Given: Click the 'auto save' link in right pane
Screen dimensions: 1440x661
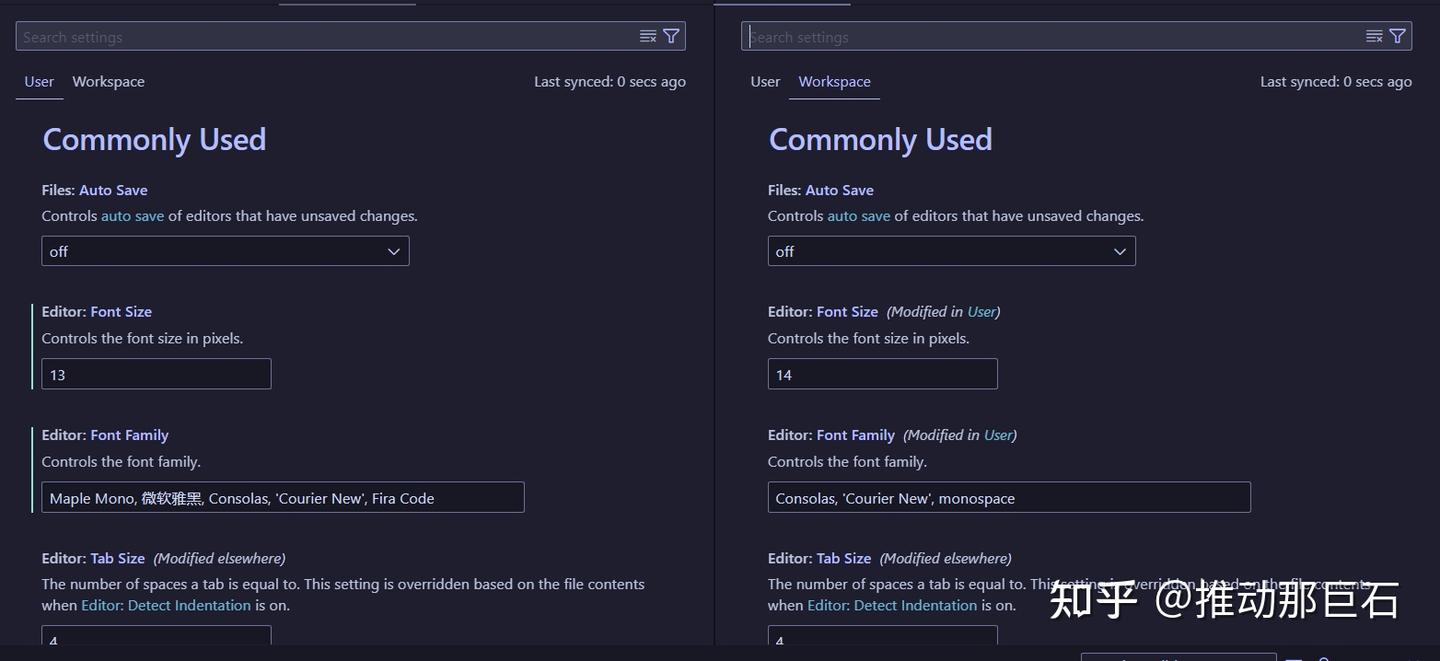Looking at the screenshot, I should [858, 216].
